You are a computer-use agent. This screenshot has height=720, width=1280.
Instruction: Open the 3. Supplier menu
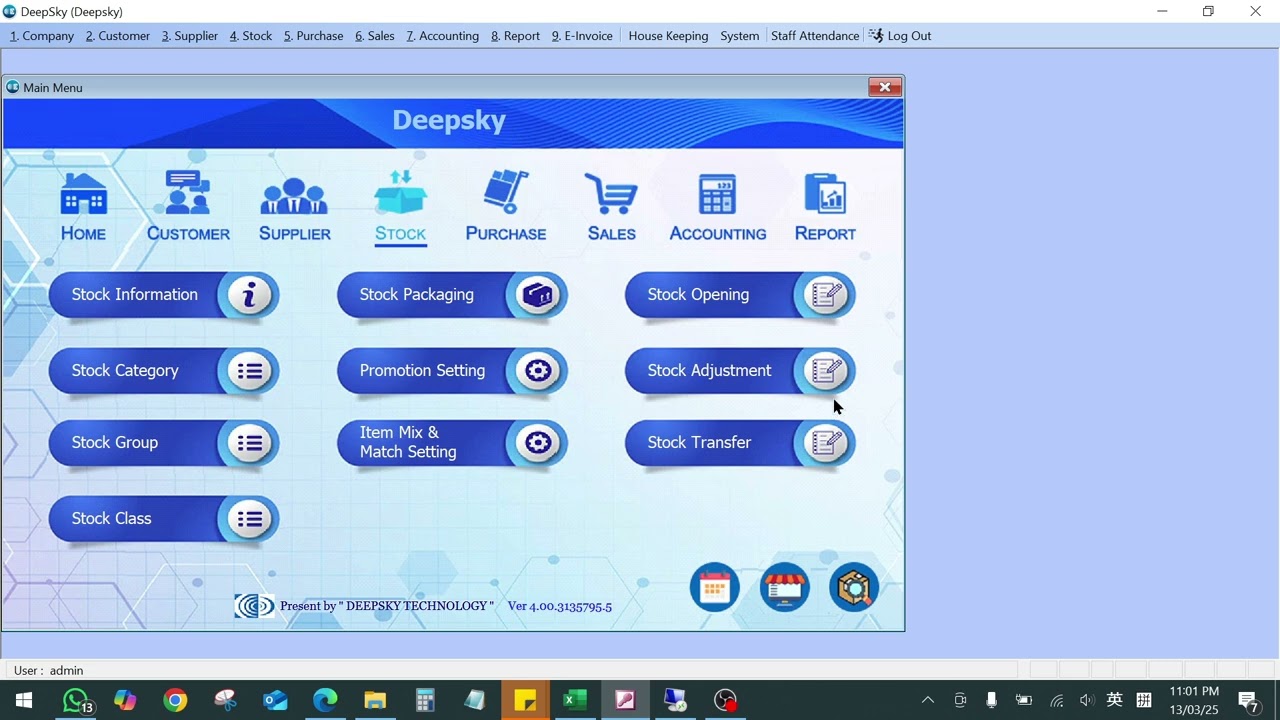[190, 36]
